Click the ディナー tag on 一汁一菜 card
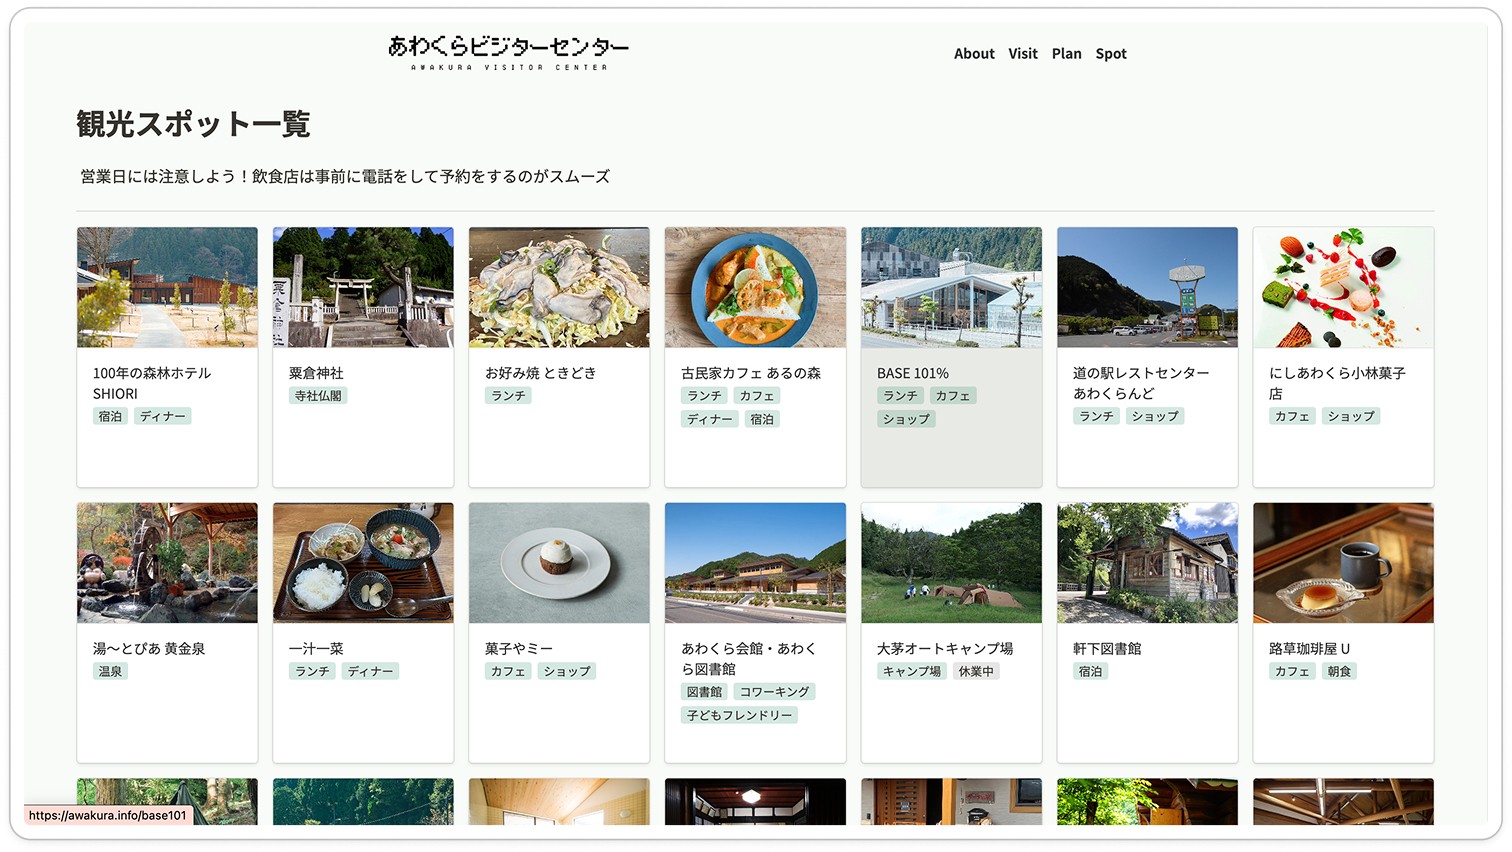This screenshot has height=852, width=1512. [370, 672]
